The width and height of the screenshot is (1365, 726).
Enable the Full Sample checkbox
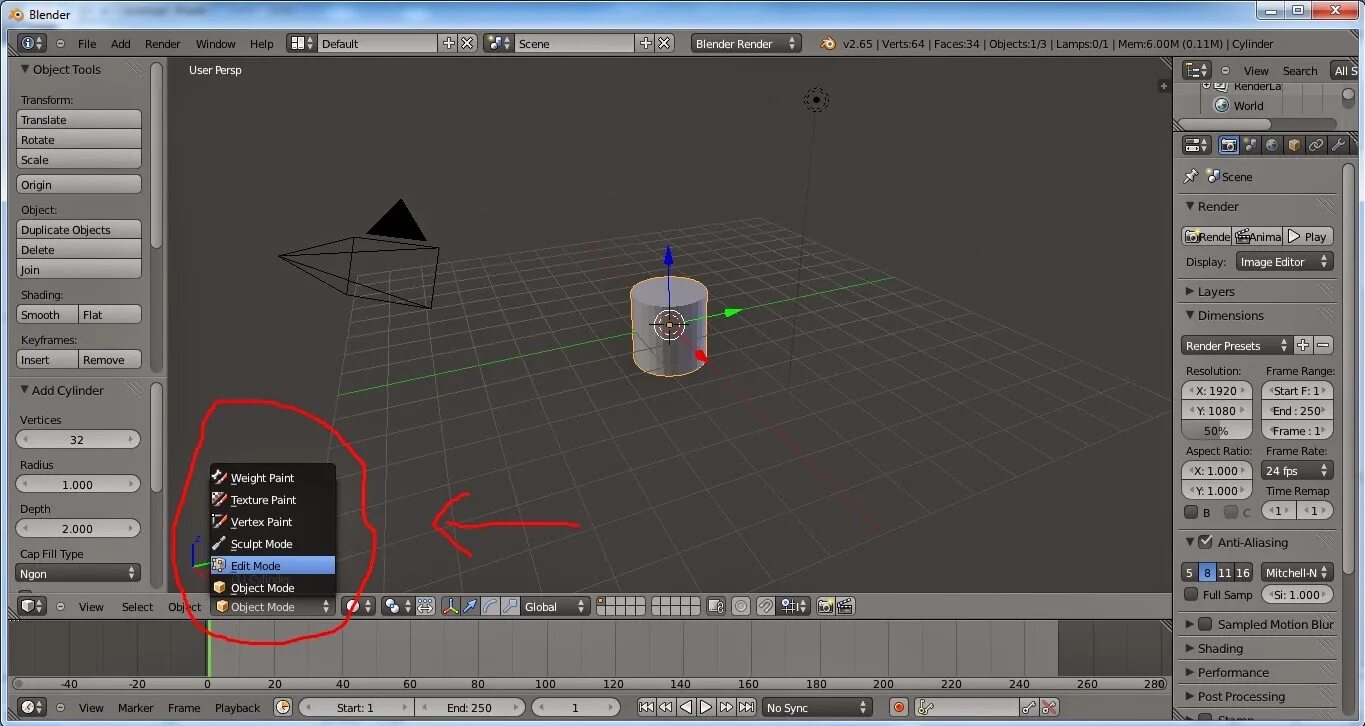1191,594
